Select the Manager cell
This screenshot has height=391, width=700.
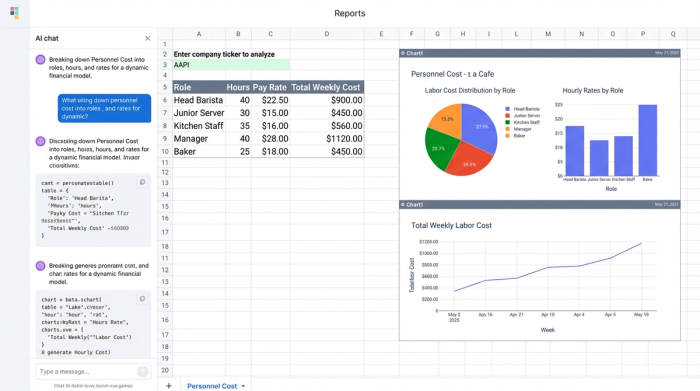click(199, 139)
